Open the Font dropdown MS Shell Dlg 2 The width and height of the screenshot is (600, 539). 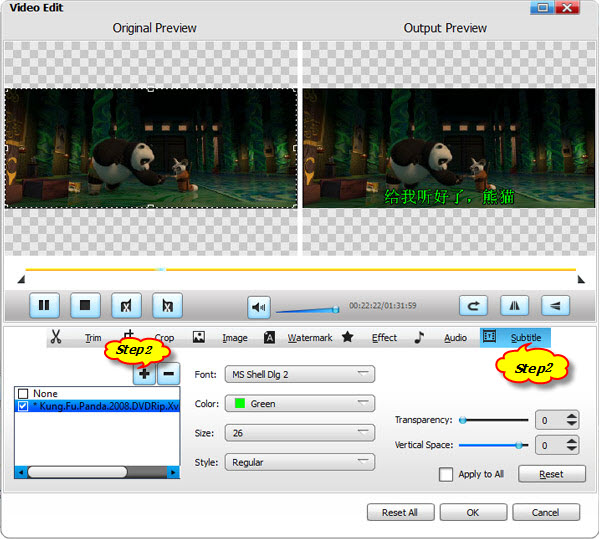point(300,374)
